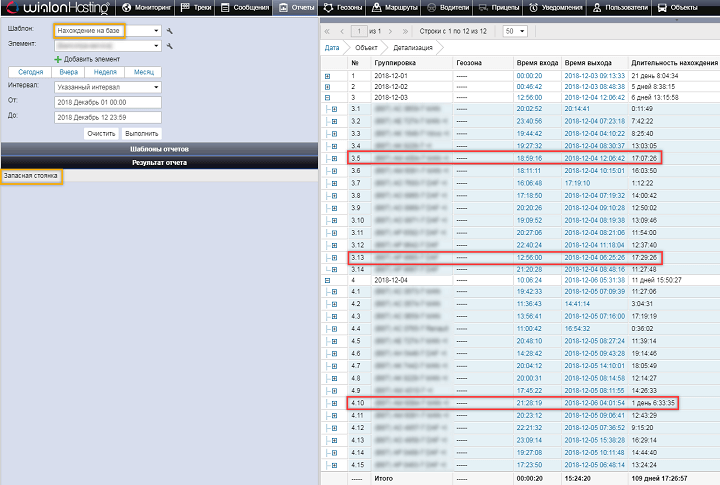Select the Неделя interval tab
This screenshot has height=485, width=720.
105,73
